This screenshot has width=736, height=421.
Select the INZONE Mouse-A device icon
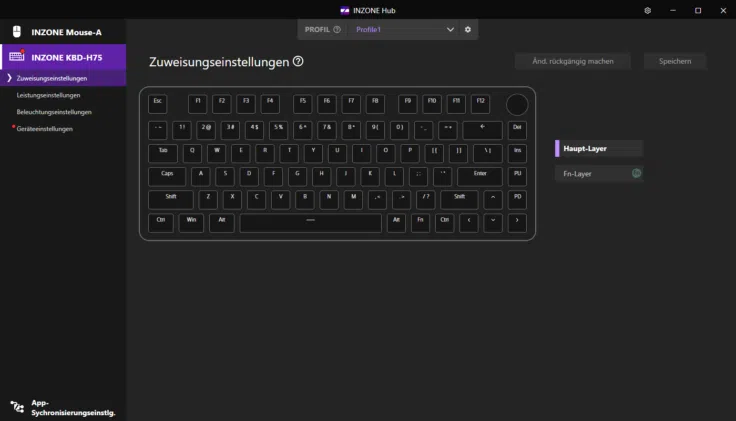tap(17, 32)
